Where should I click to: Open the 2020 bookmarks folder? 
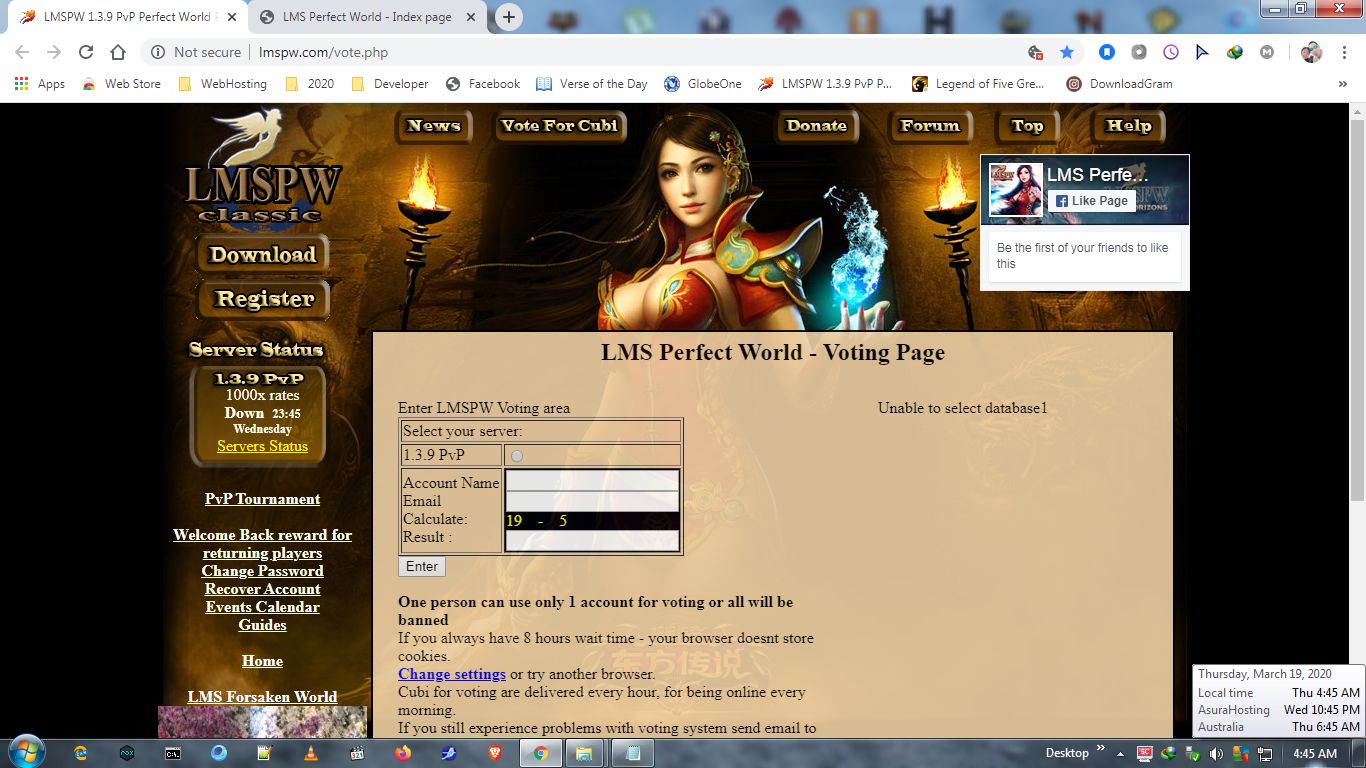[x=310, y=84]
